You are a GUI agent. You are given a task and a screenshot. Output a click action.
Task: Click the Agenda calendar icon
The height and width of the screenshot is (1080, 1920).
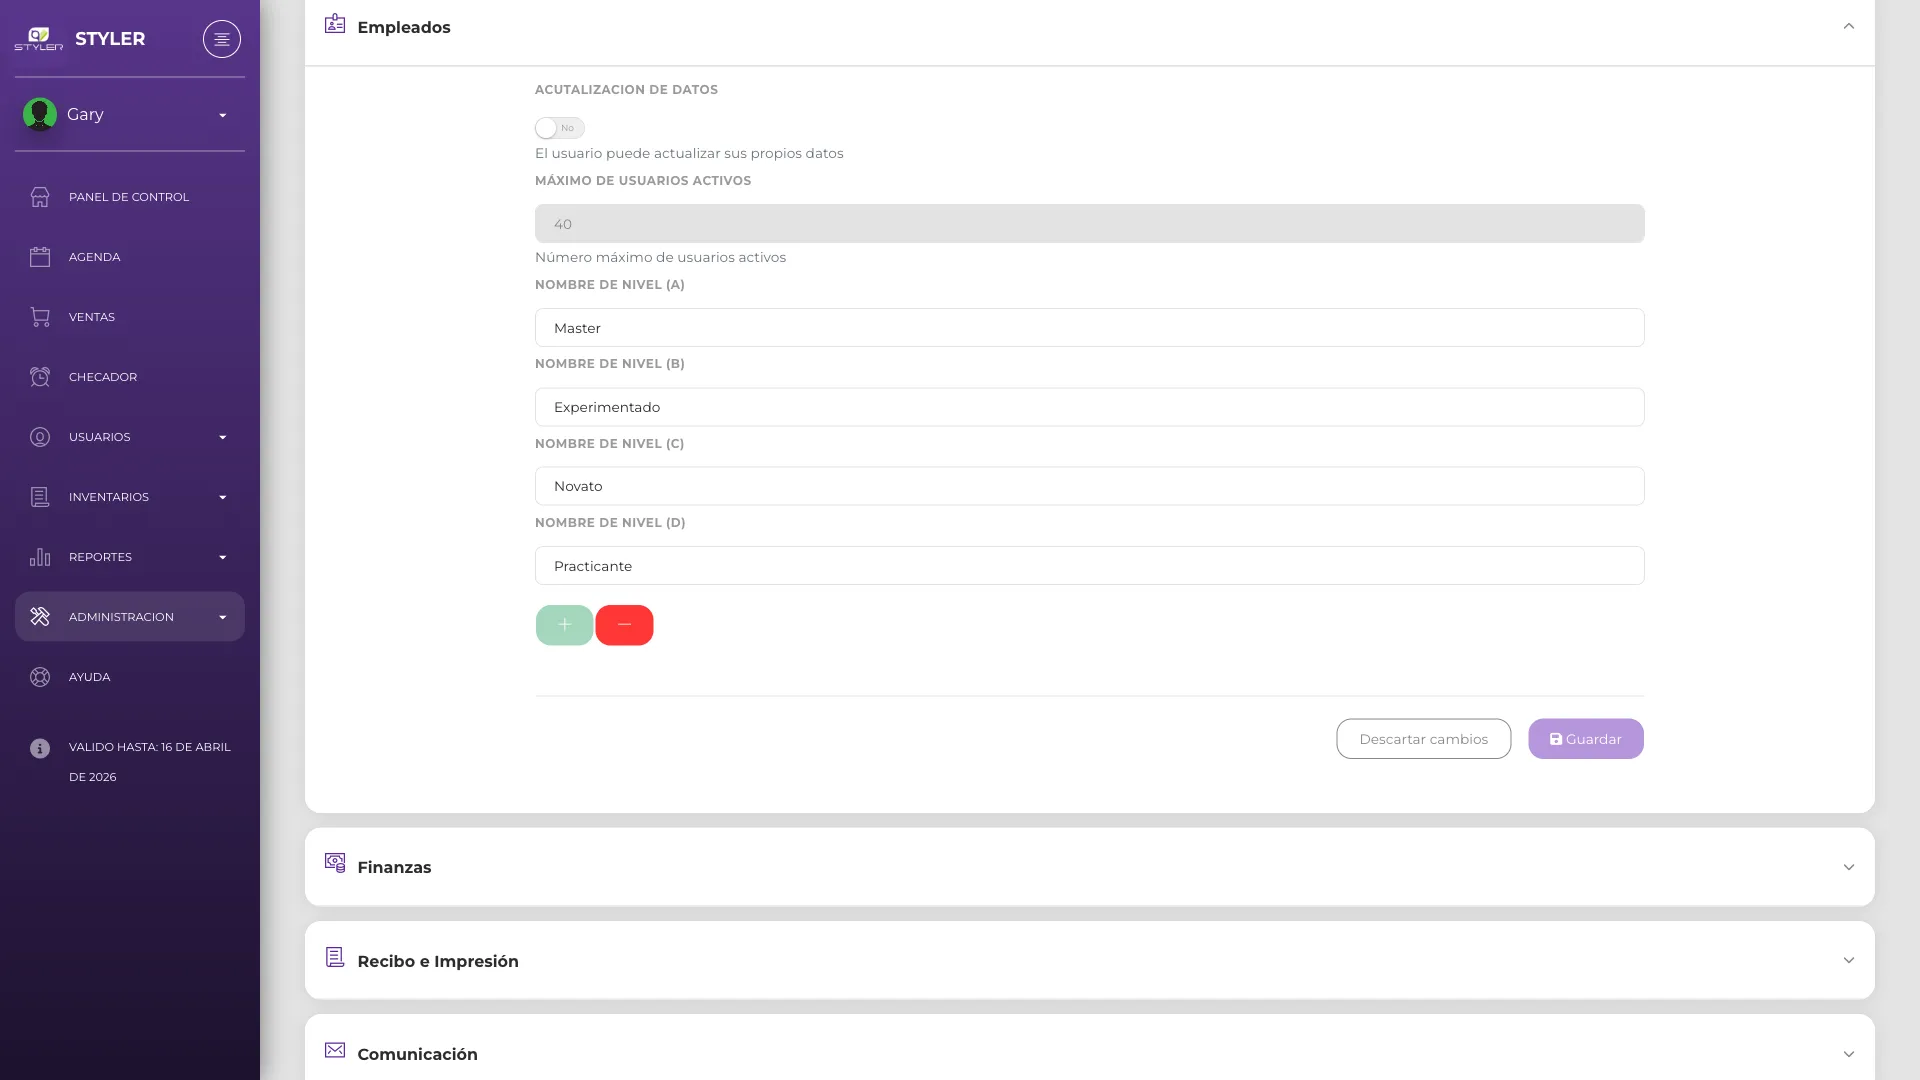tap(40, 257)
